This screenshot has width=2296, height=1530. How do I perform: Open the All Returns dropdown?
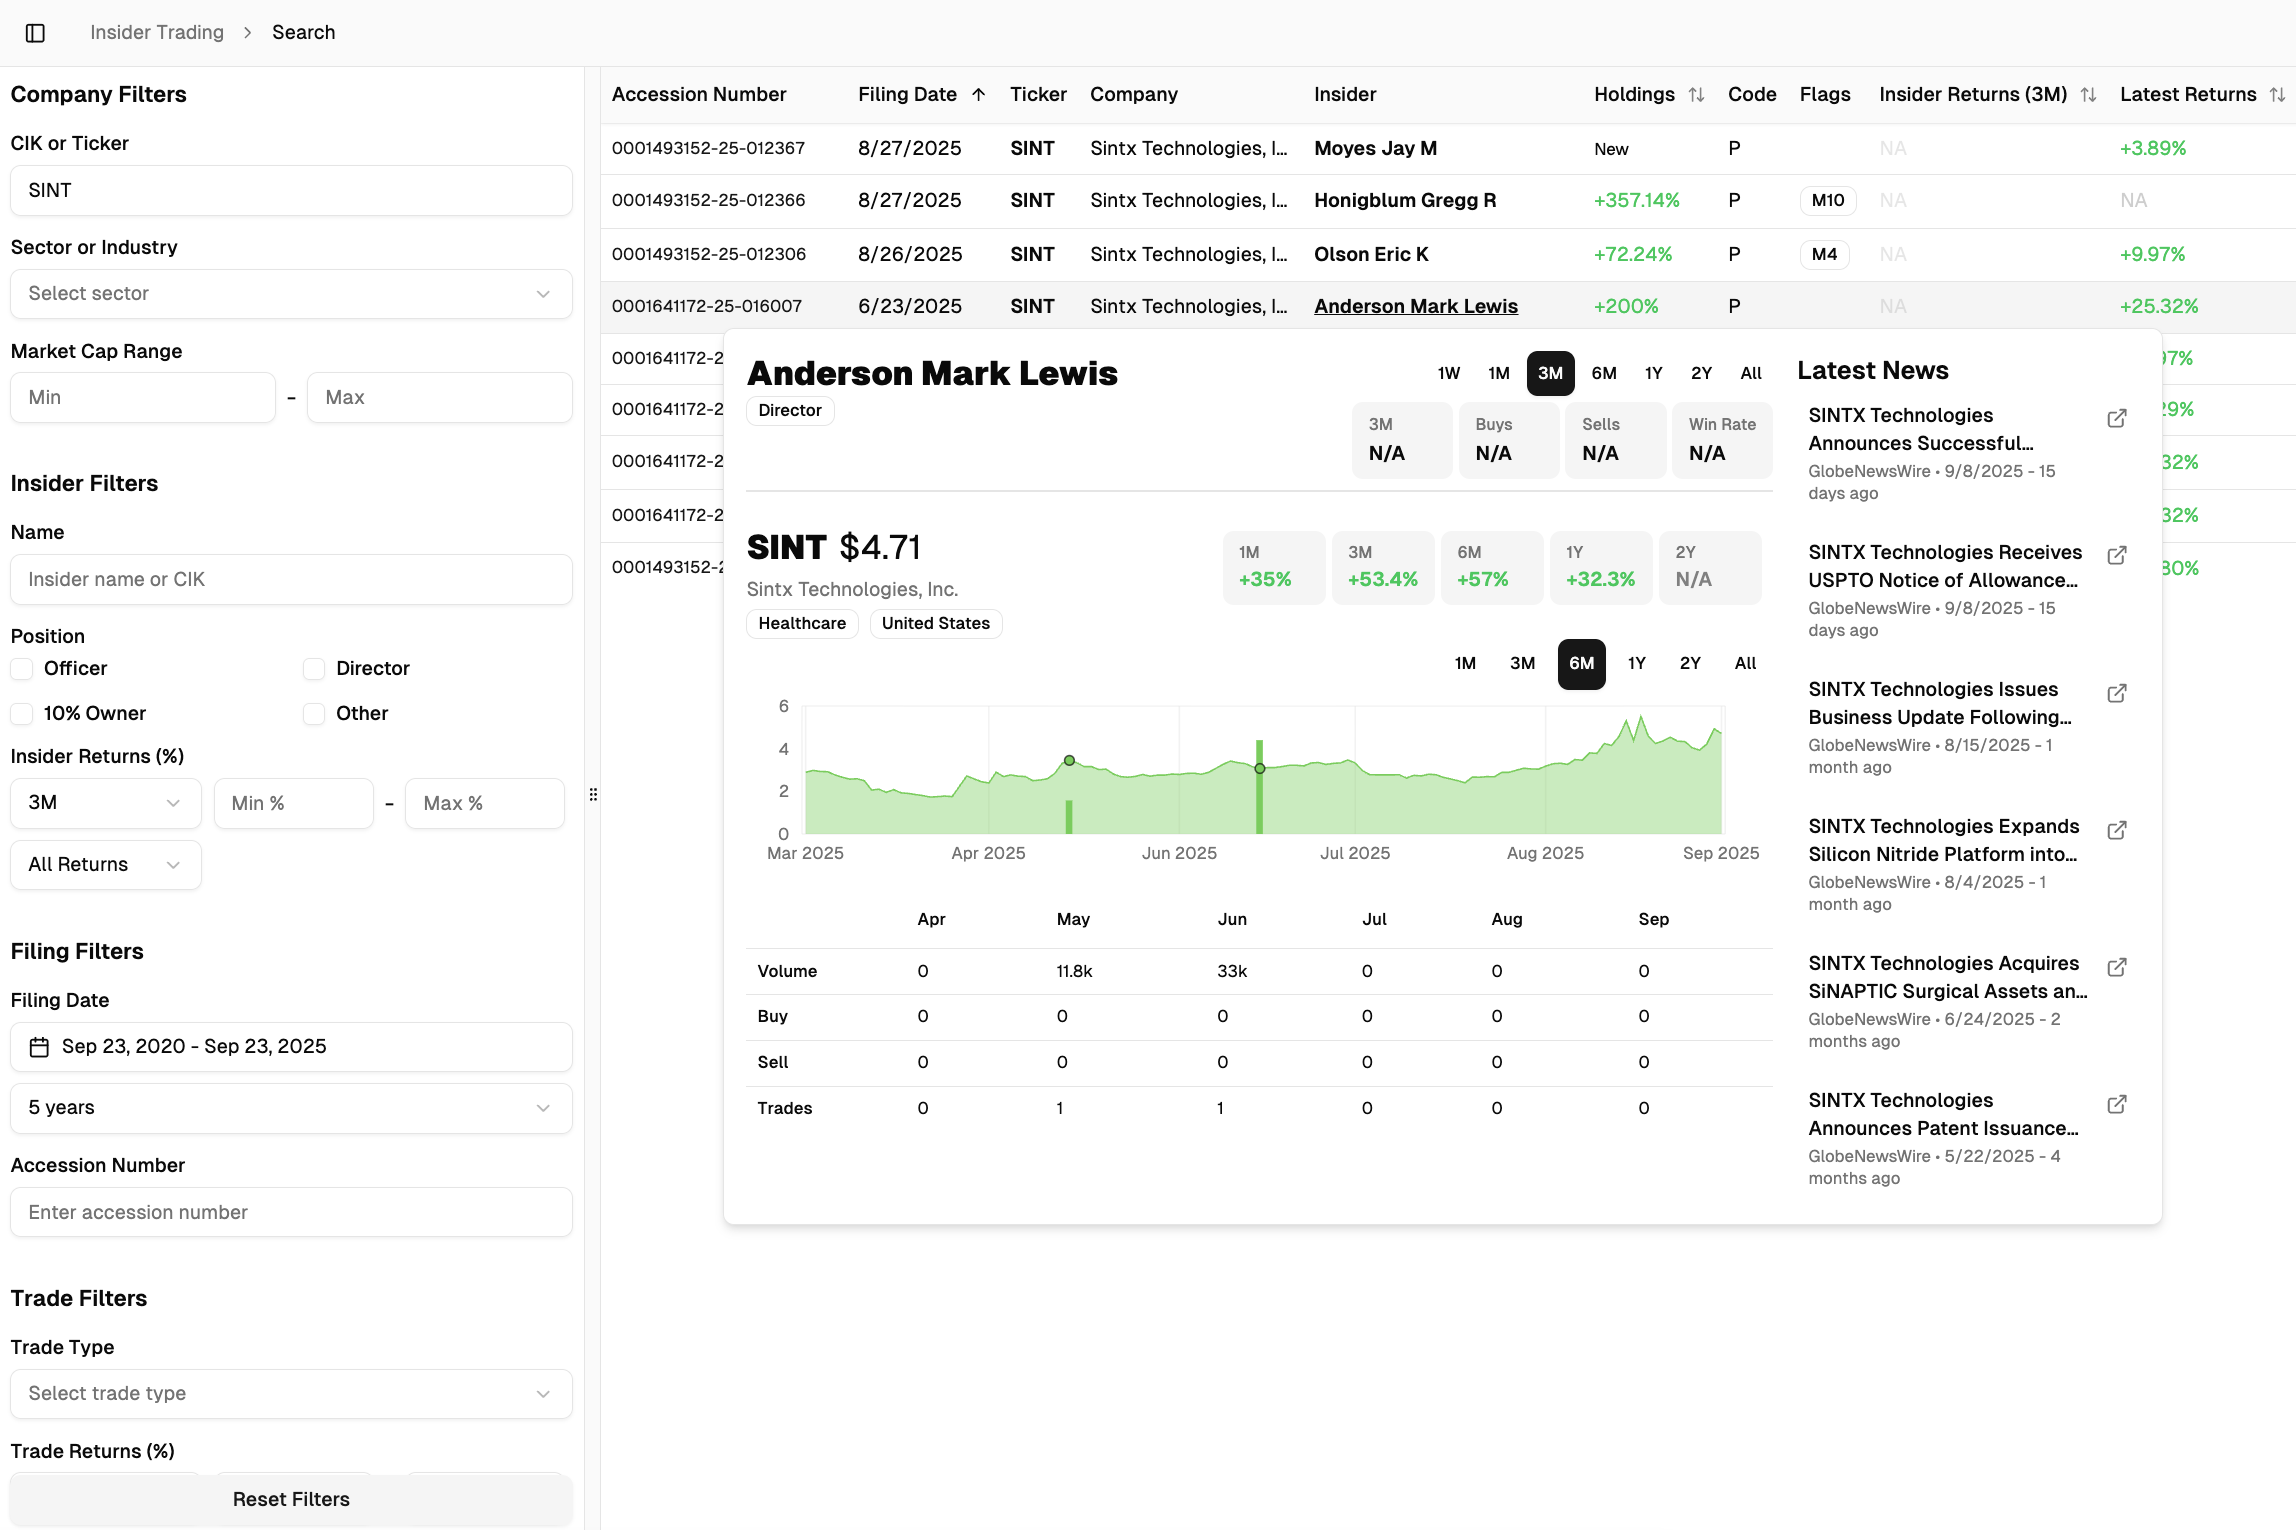pyautogui.click(x=106, y=865)
